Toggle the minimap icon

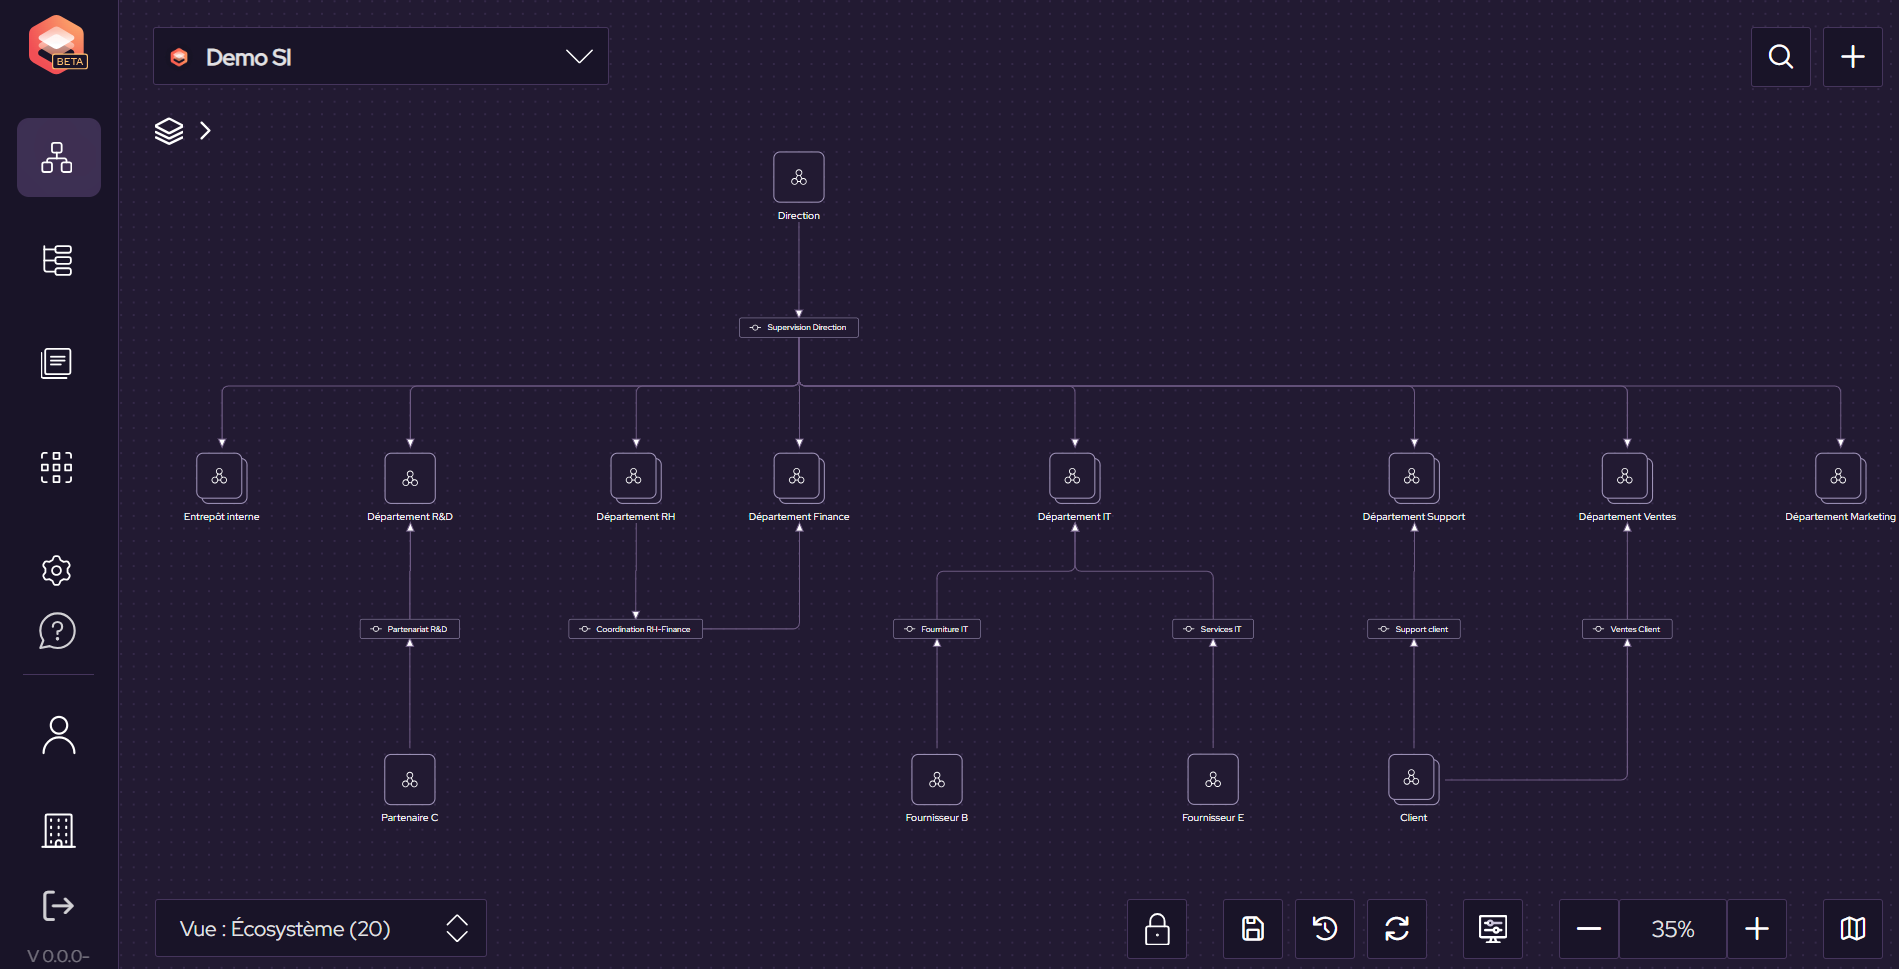click(x=1852, y=929)
